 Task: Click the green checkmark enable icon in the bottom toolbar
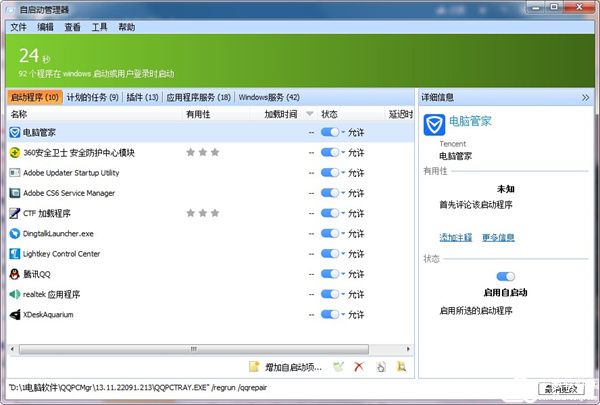pyautogui.click(x=338, y=367)
